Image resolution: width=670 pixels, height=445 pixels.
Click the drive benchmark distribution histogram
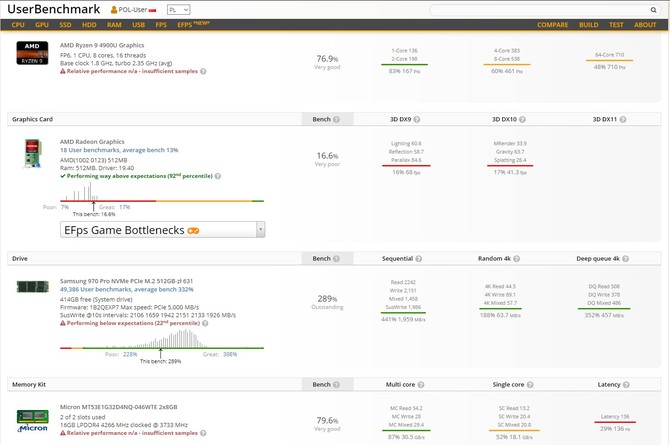(162, 339)
